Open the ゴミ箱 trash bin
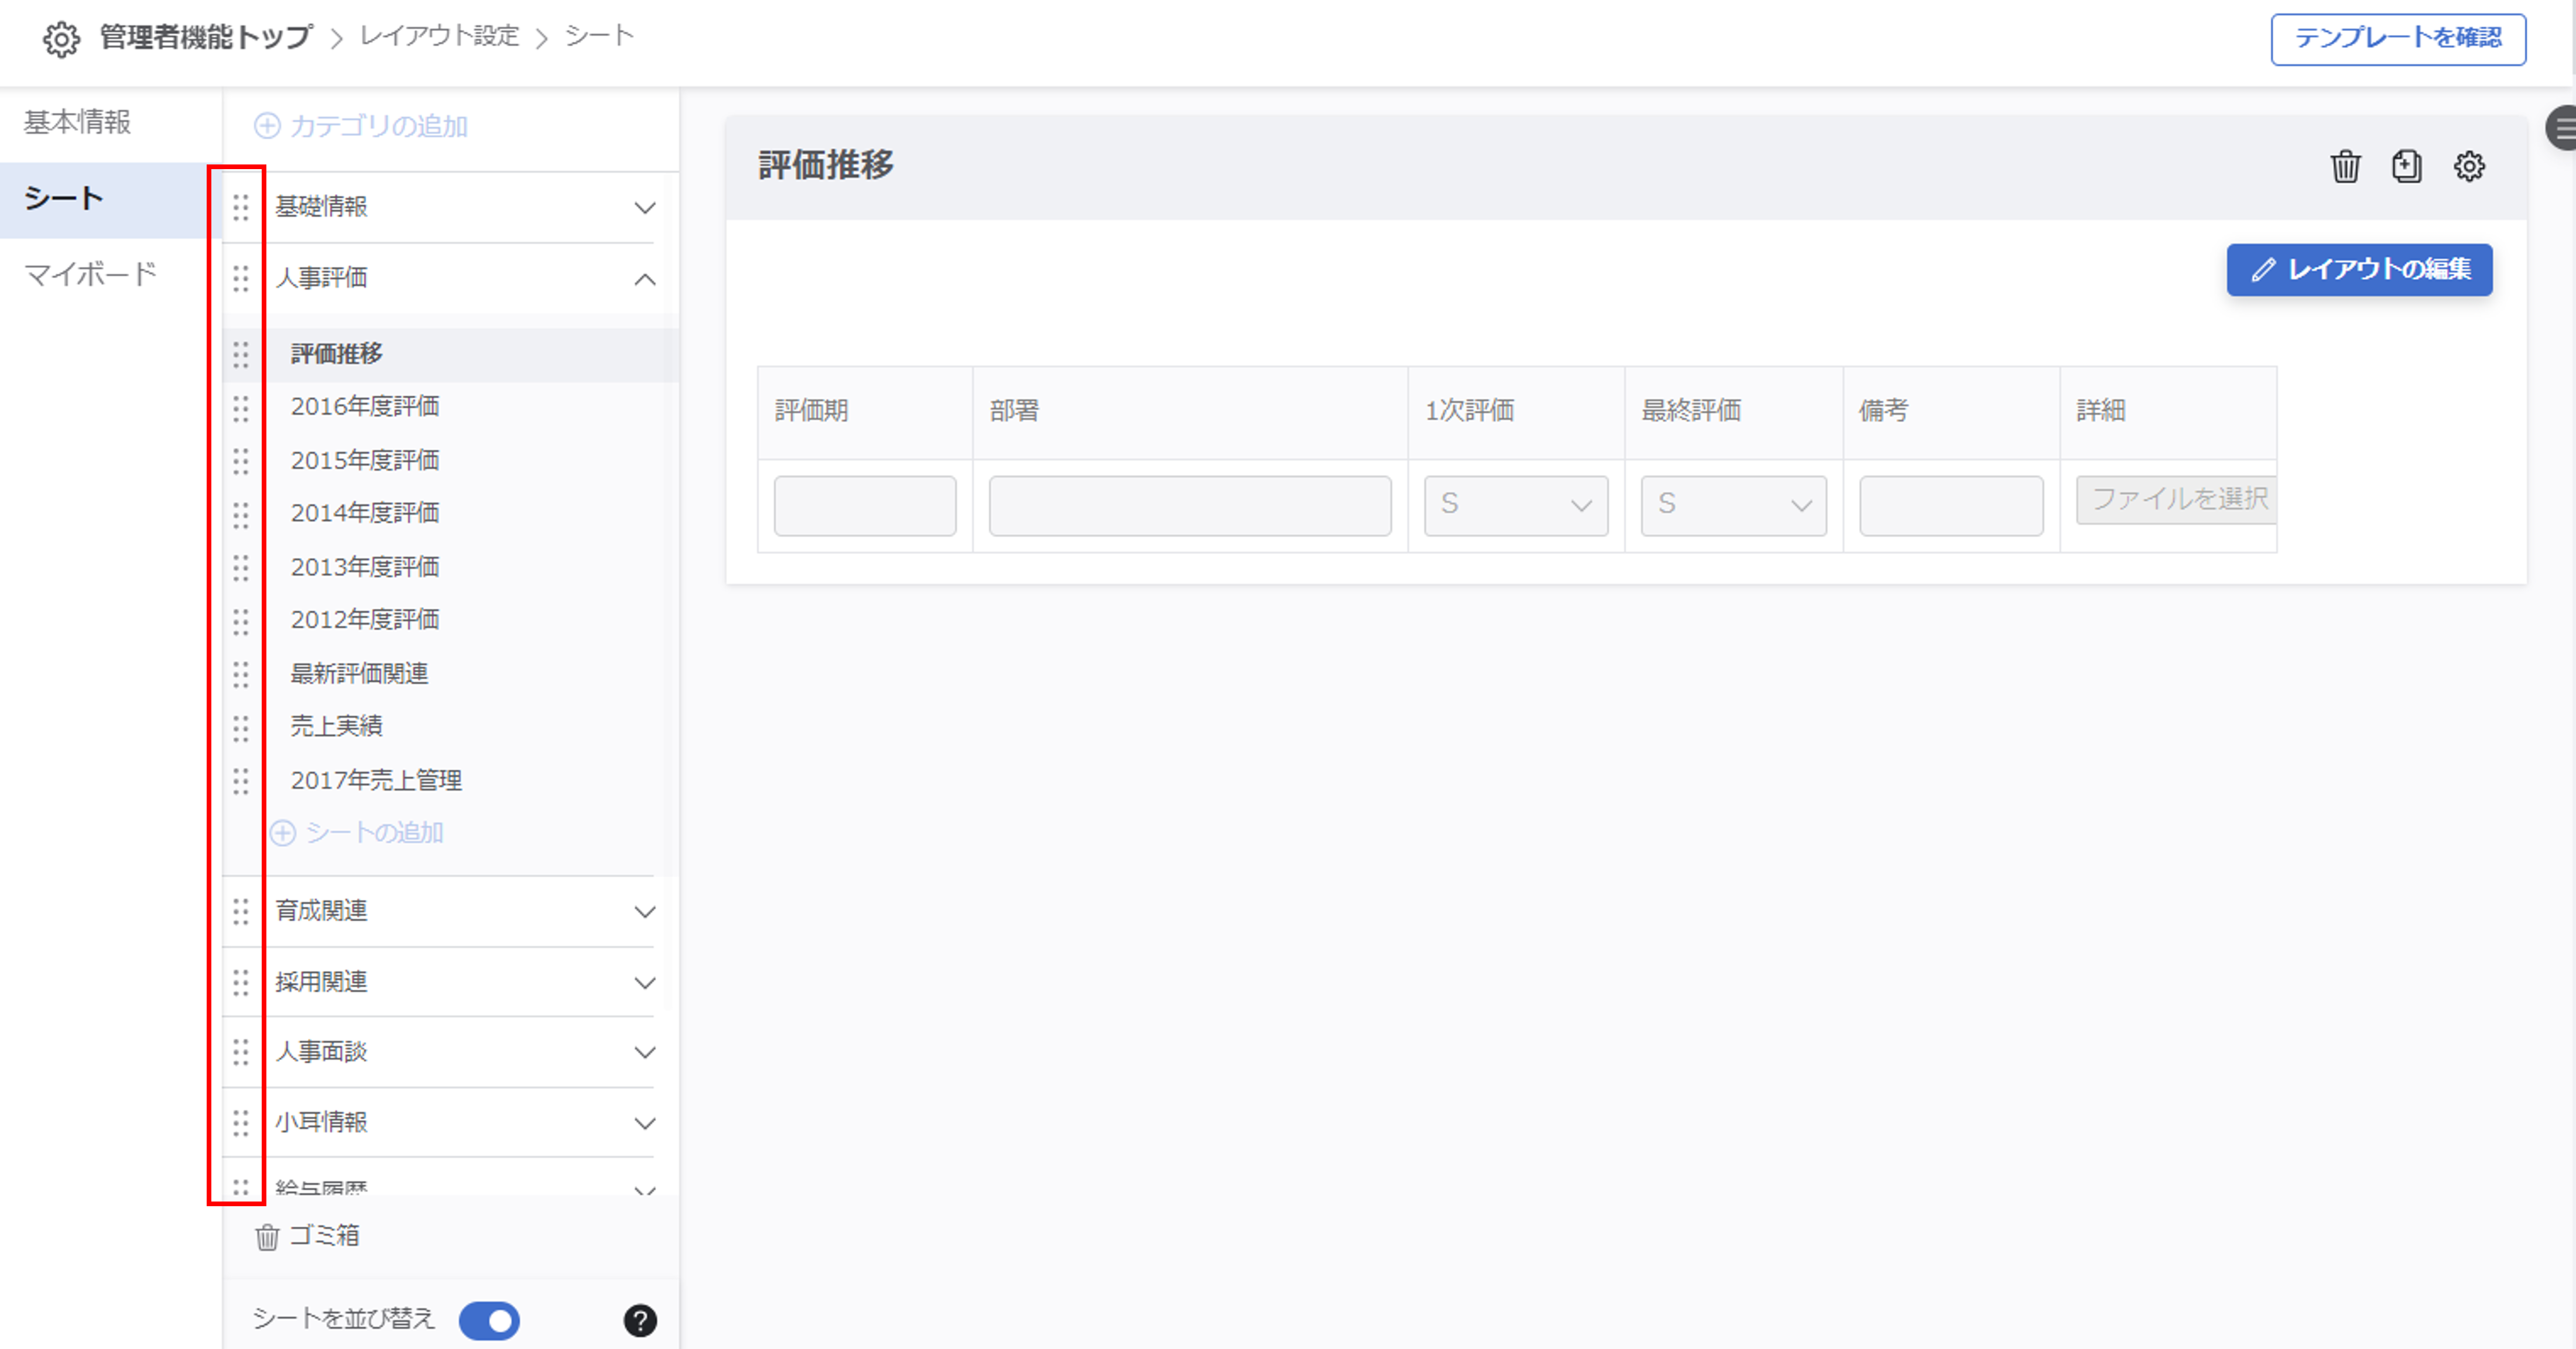This screenshot has width=2576, height=1349. pyautogui.click(x=308, y=1236)
